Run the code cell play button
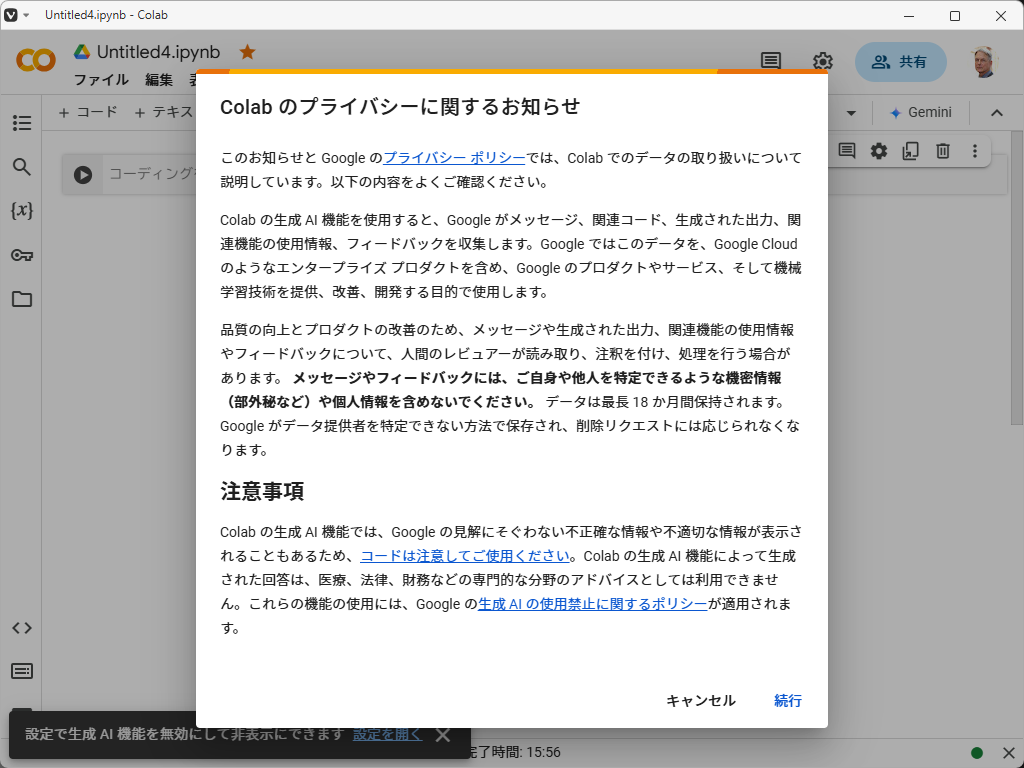This screenshot has height=768, width=1024. pyautogui.click(x=83, y=174)
